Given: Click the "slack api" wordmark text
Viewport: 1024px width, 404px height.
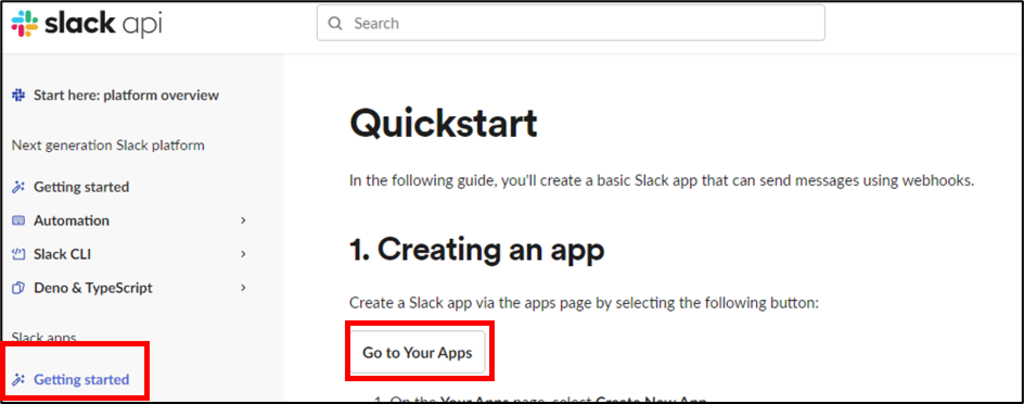Looking at the screenshot, I should tap(103, 23).
